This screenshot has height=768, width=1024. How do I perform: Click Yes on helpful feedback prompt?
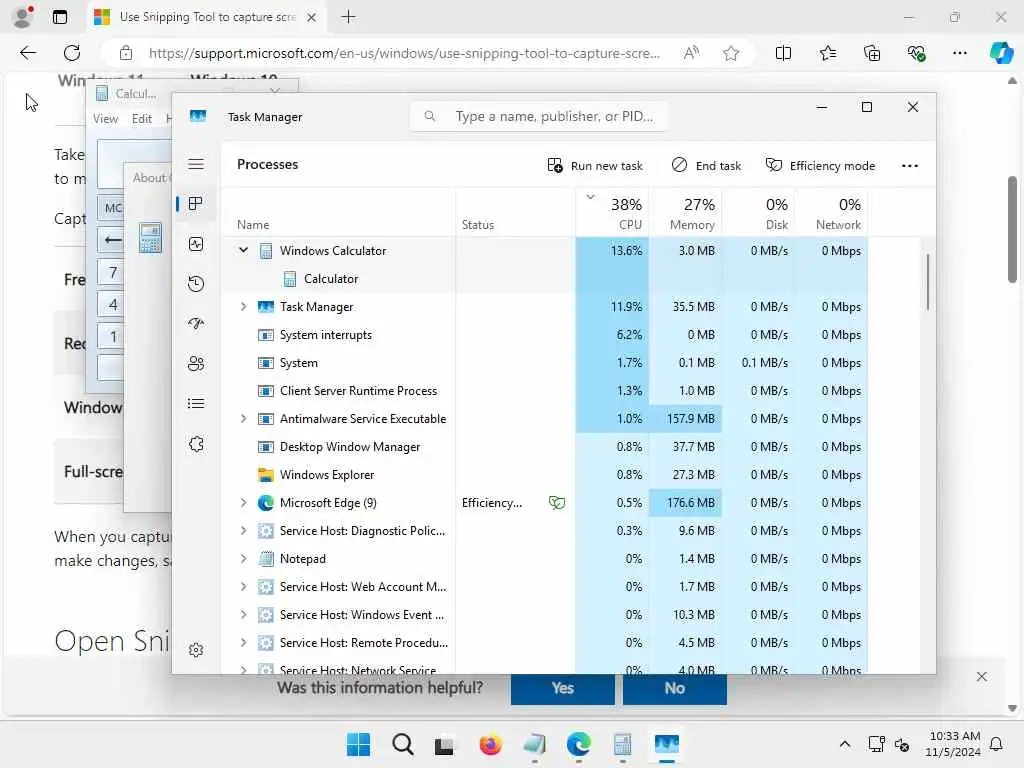[562, 688]
